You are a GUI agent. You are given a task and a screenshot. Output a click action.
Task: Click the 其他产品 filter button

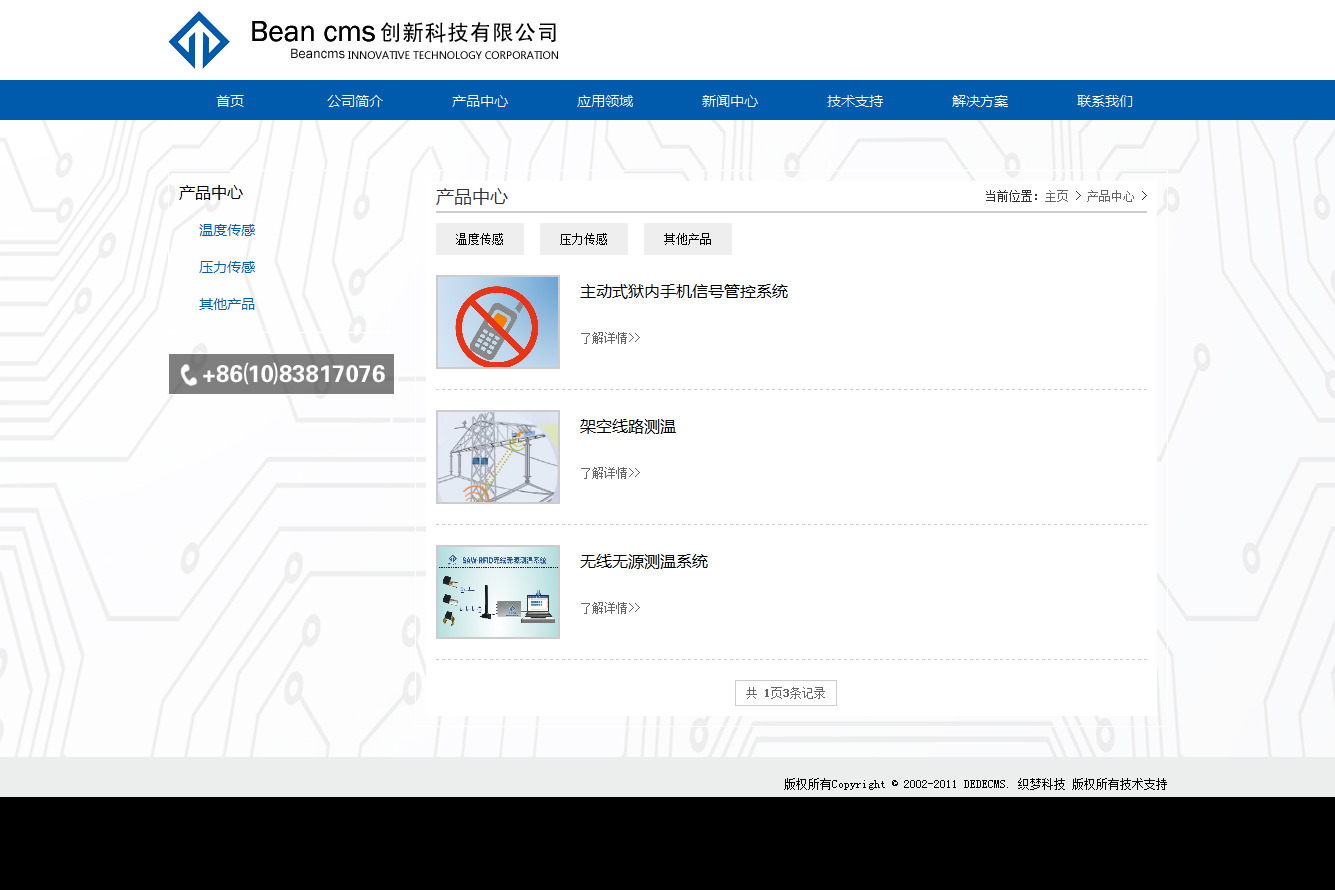688,239
